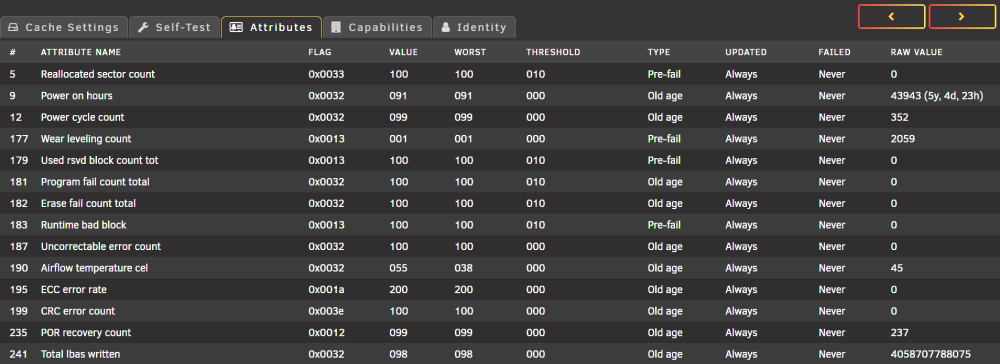The height and width of the screenshot is (364, 1000).
Task: Click the building icon on Capabilities tab
Action: 336,27
